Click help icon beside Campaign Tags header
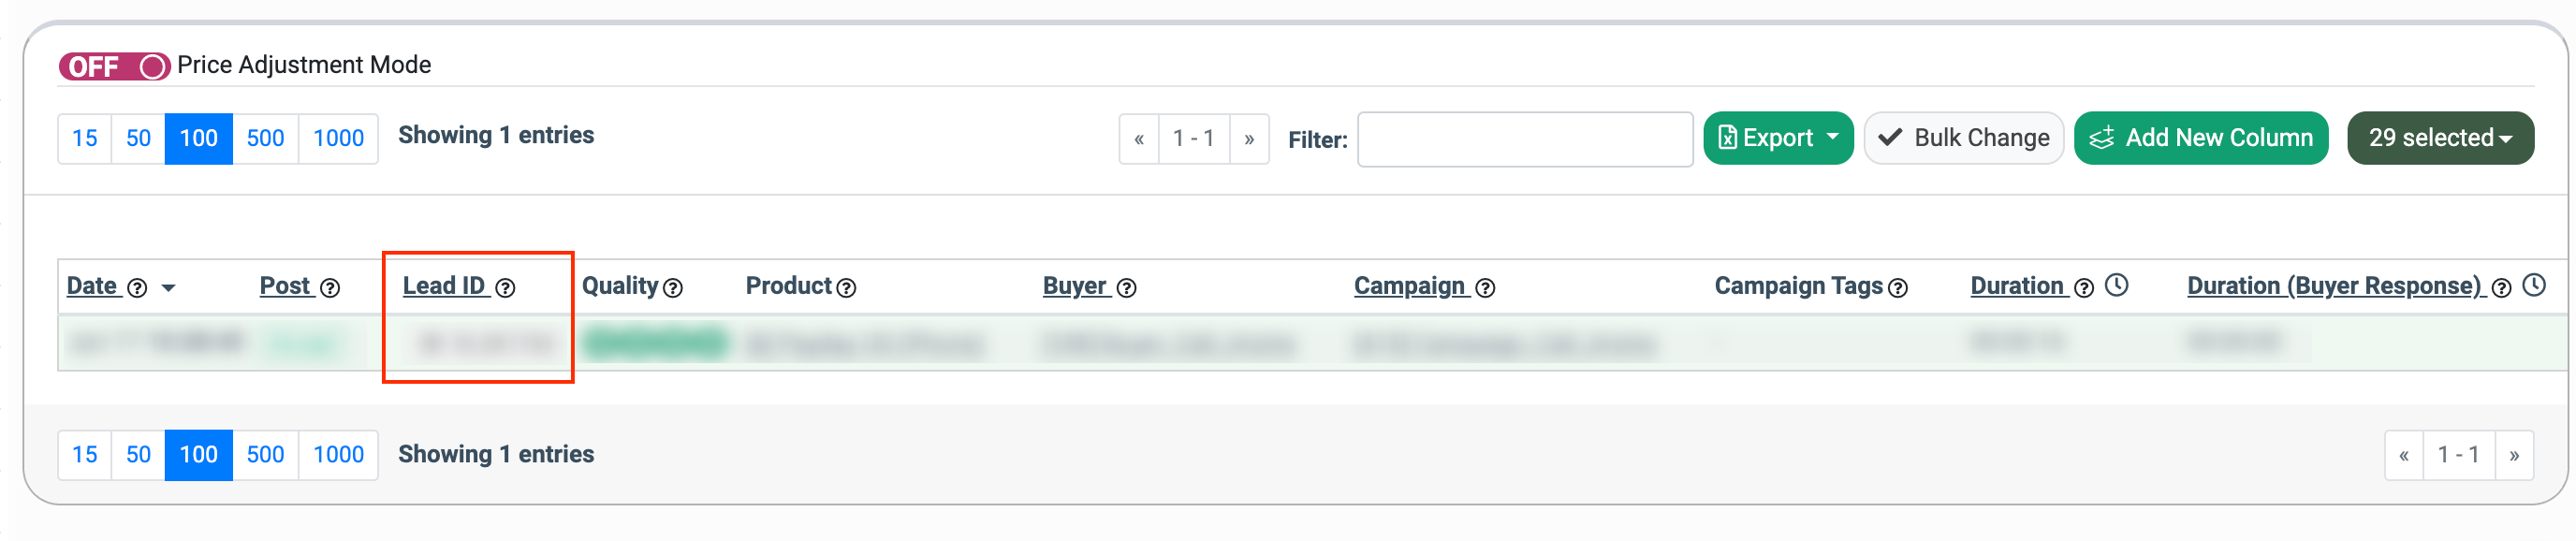 click(x=1897, y=288)
